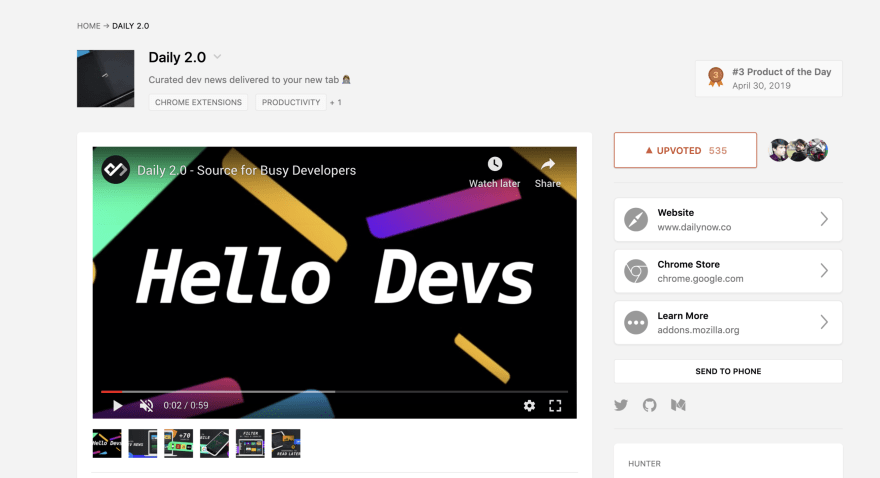Open the GitHub profile icon

(649, 405)
